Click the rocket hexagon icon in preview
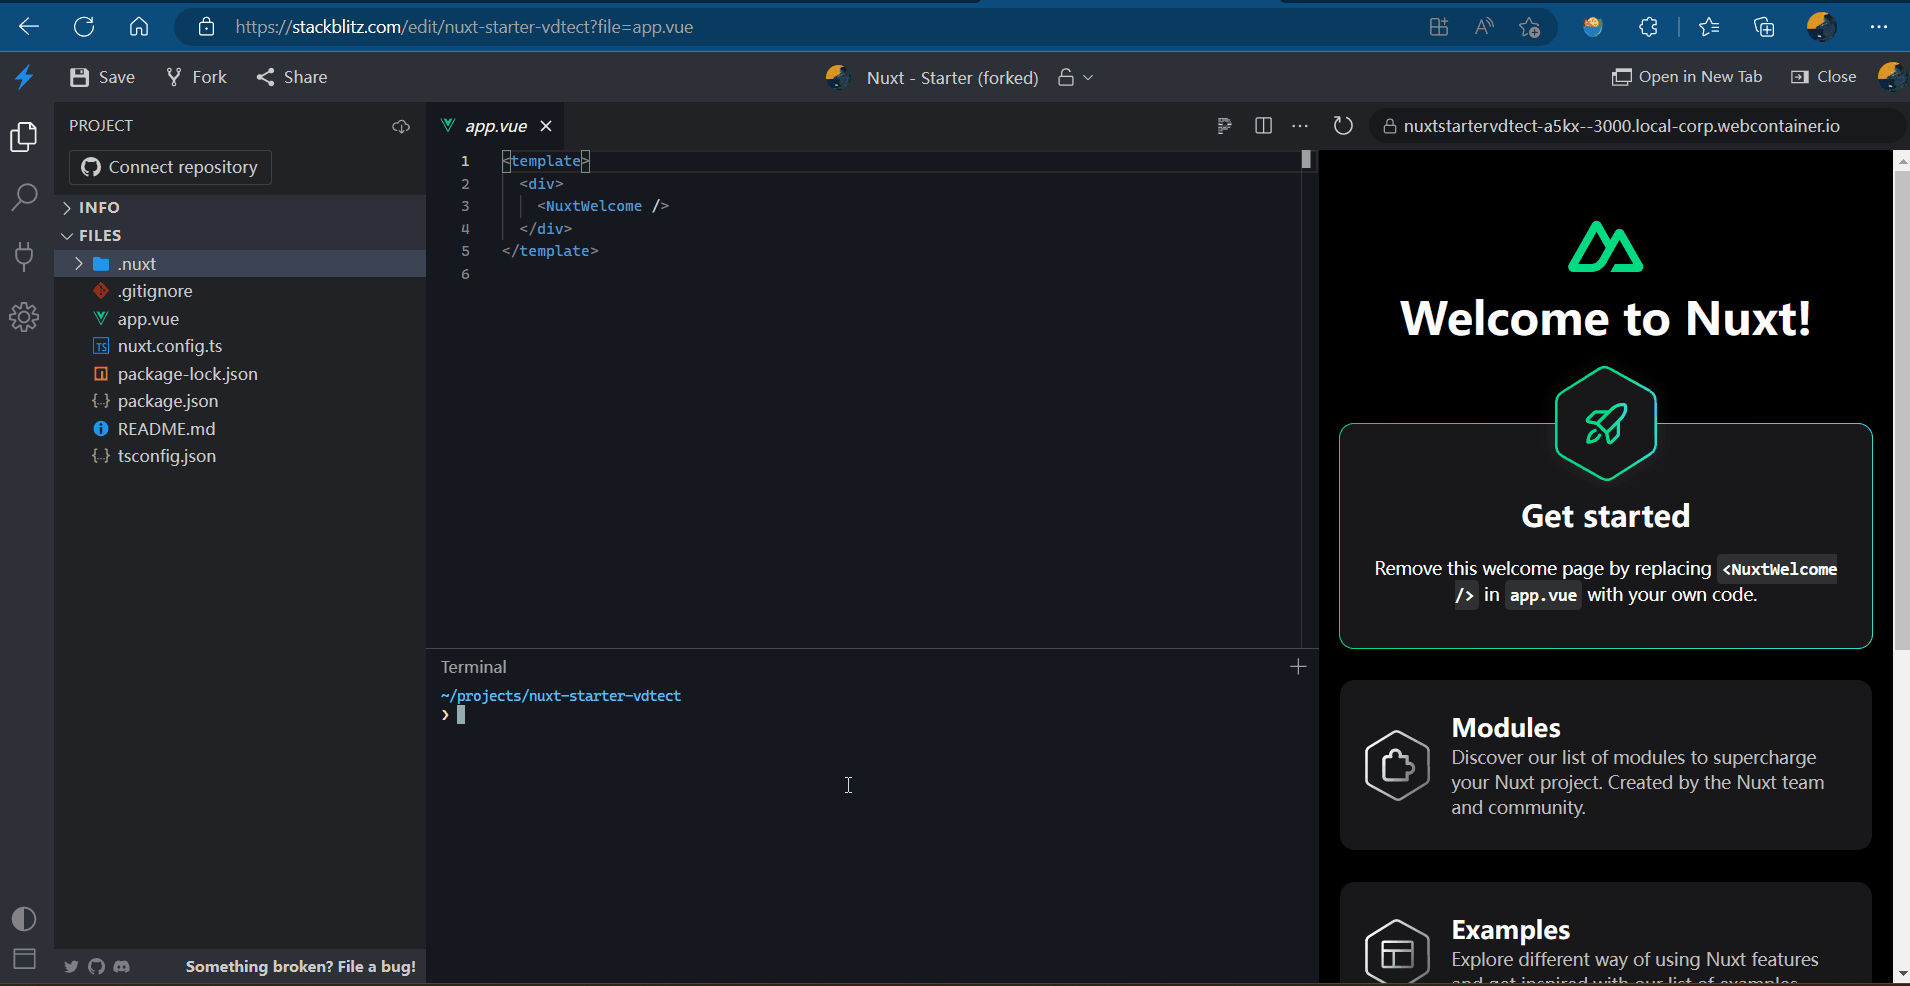Image resolution: width=1910 pixels, height=986 pixels. click(x=1605, y=424)
